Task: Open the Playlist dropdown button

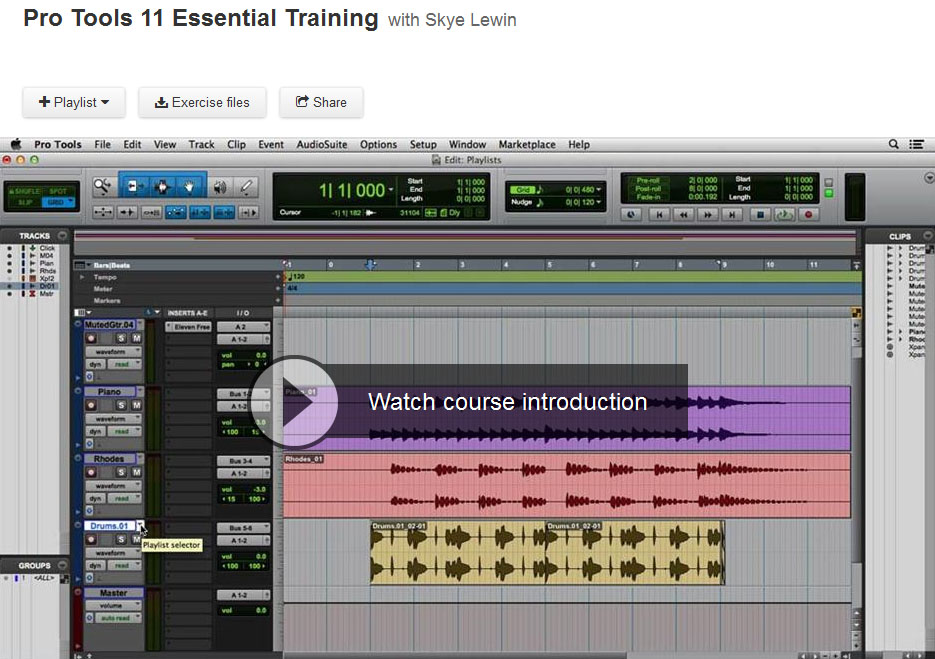Action: [74, 102]
